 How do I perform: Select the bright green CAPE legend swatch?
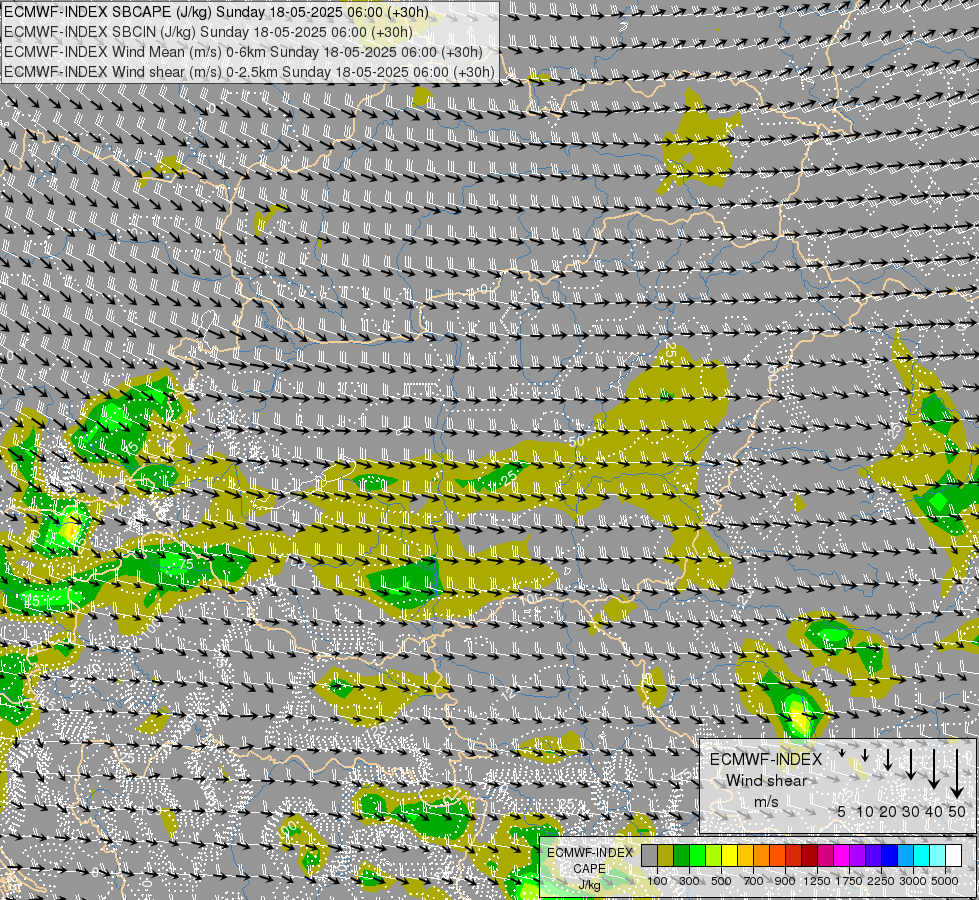pos(697,856)
